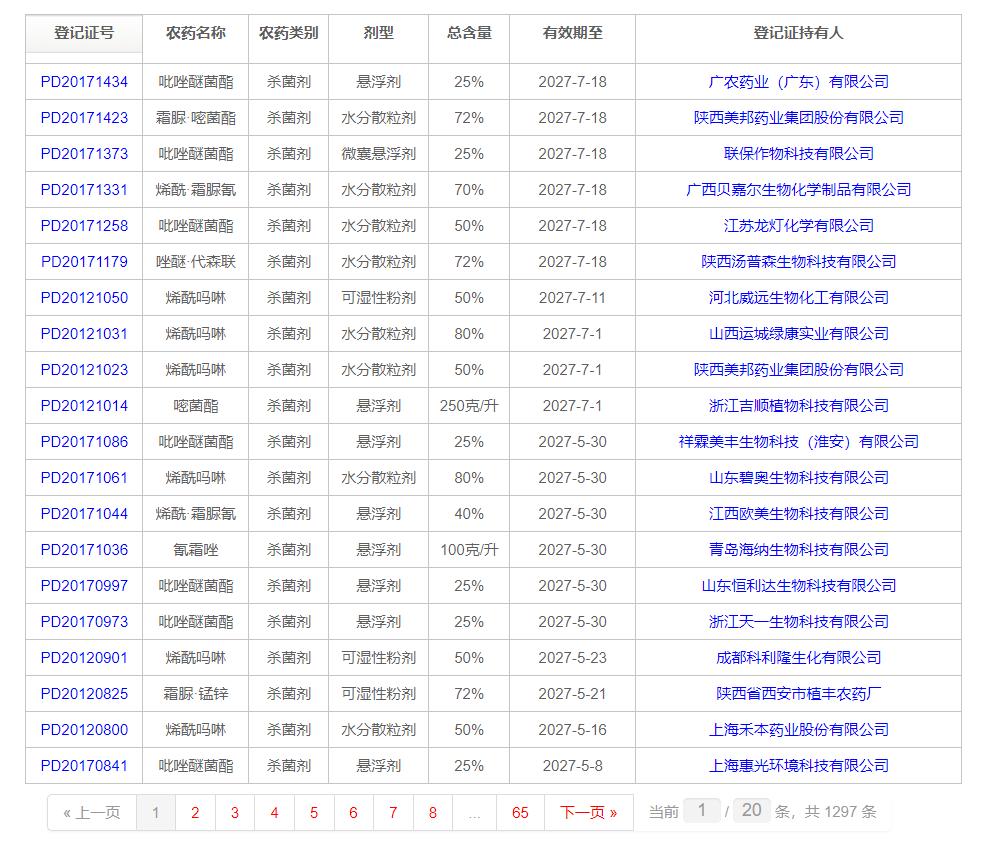Click 上海禾本药业股份有限公司 link

(x=798, y=730)
